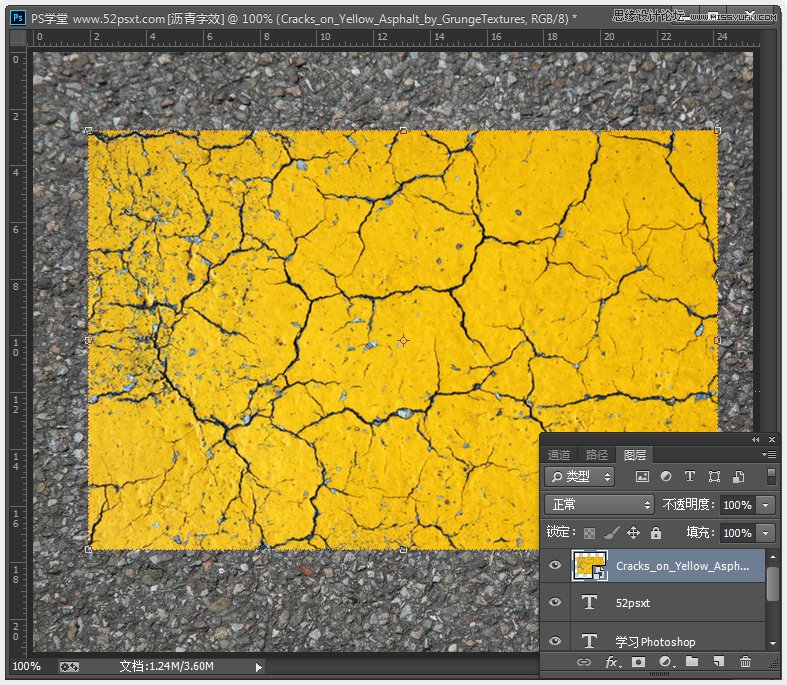
Task: Create a new layer group folder
Action: tap(692, 661)
